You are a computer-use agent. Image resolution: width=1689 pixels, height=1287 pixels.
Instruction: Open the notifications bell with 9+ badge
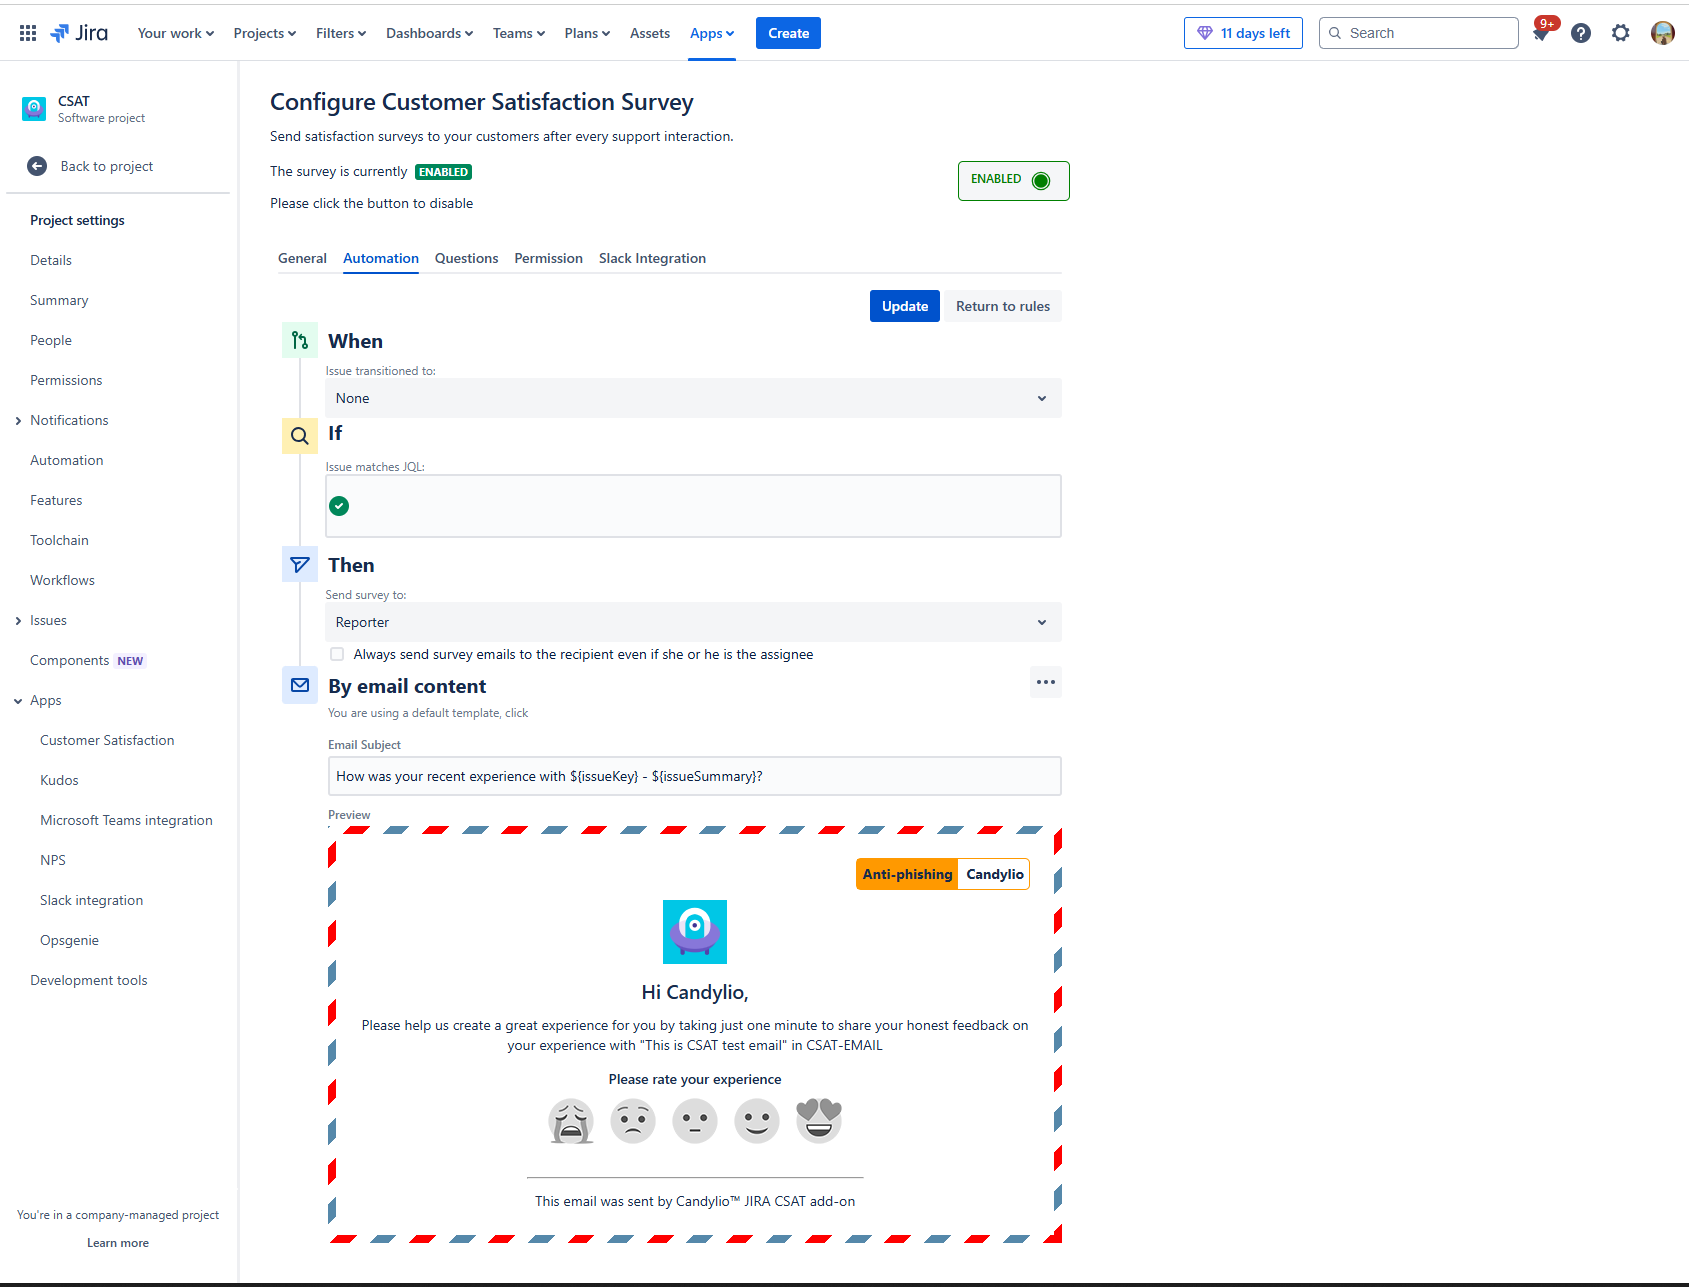pyautogui.click(x=1541, y=33)
